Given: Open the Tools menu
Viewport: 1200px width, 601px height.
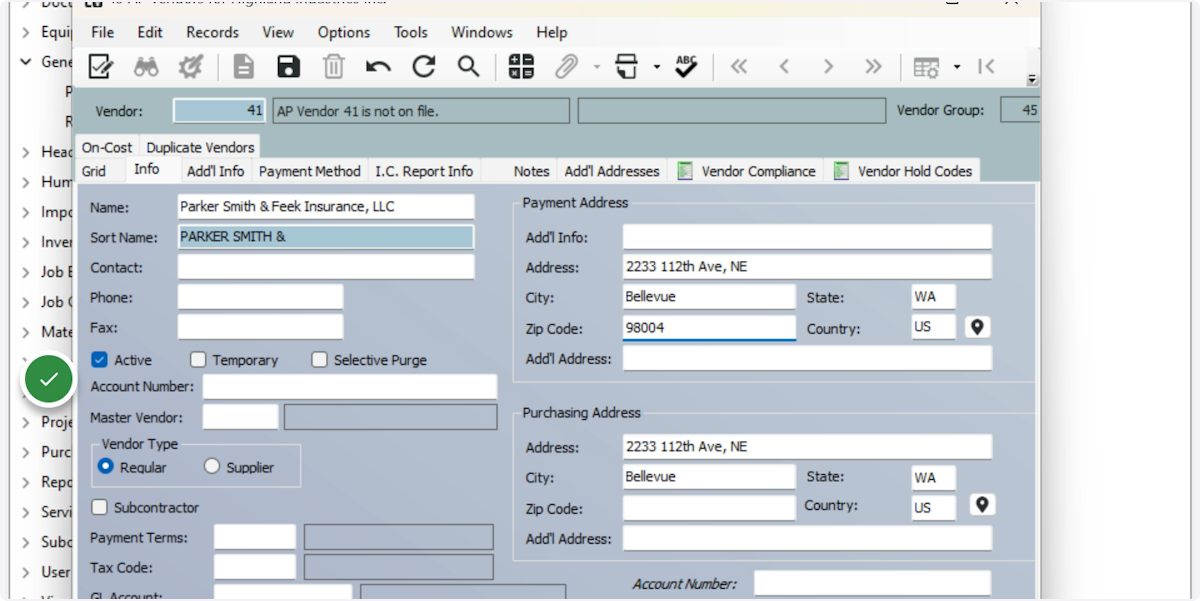Looking at the screenshot, I should pyautogui.click(x=411, y=32).
